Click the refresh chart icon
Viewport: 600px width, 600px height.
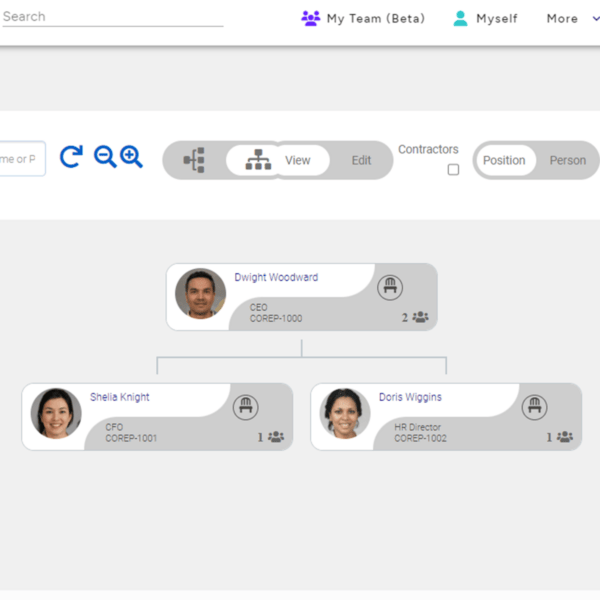(71, 157)
